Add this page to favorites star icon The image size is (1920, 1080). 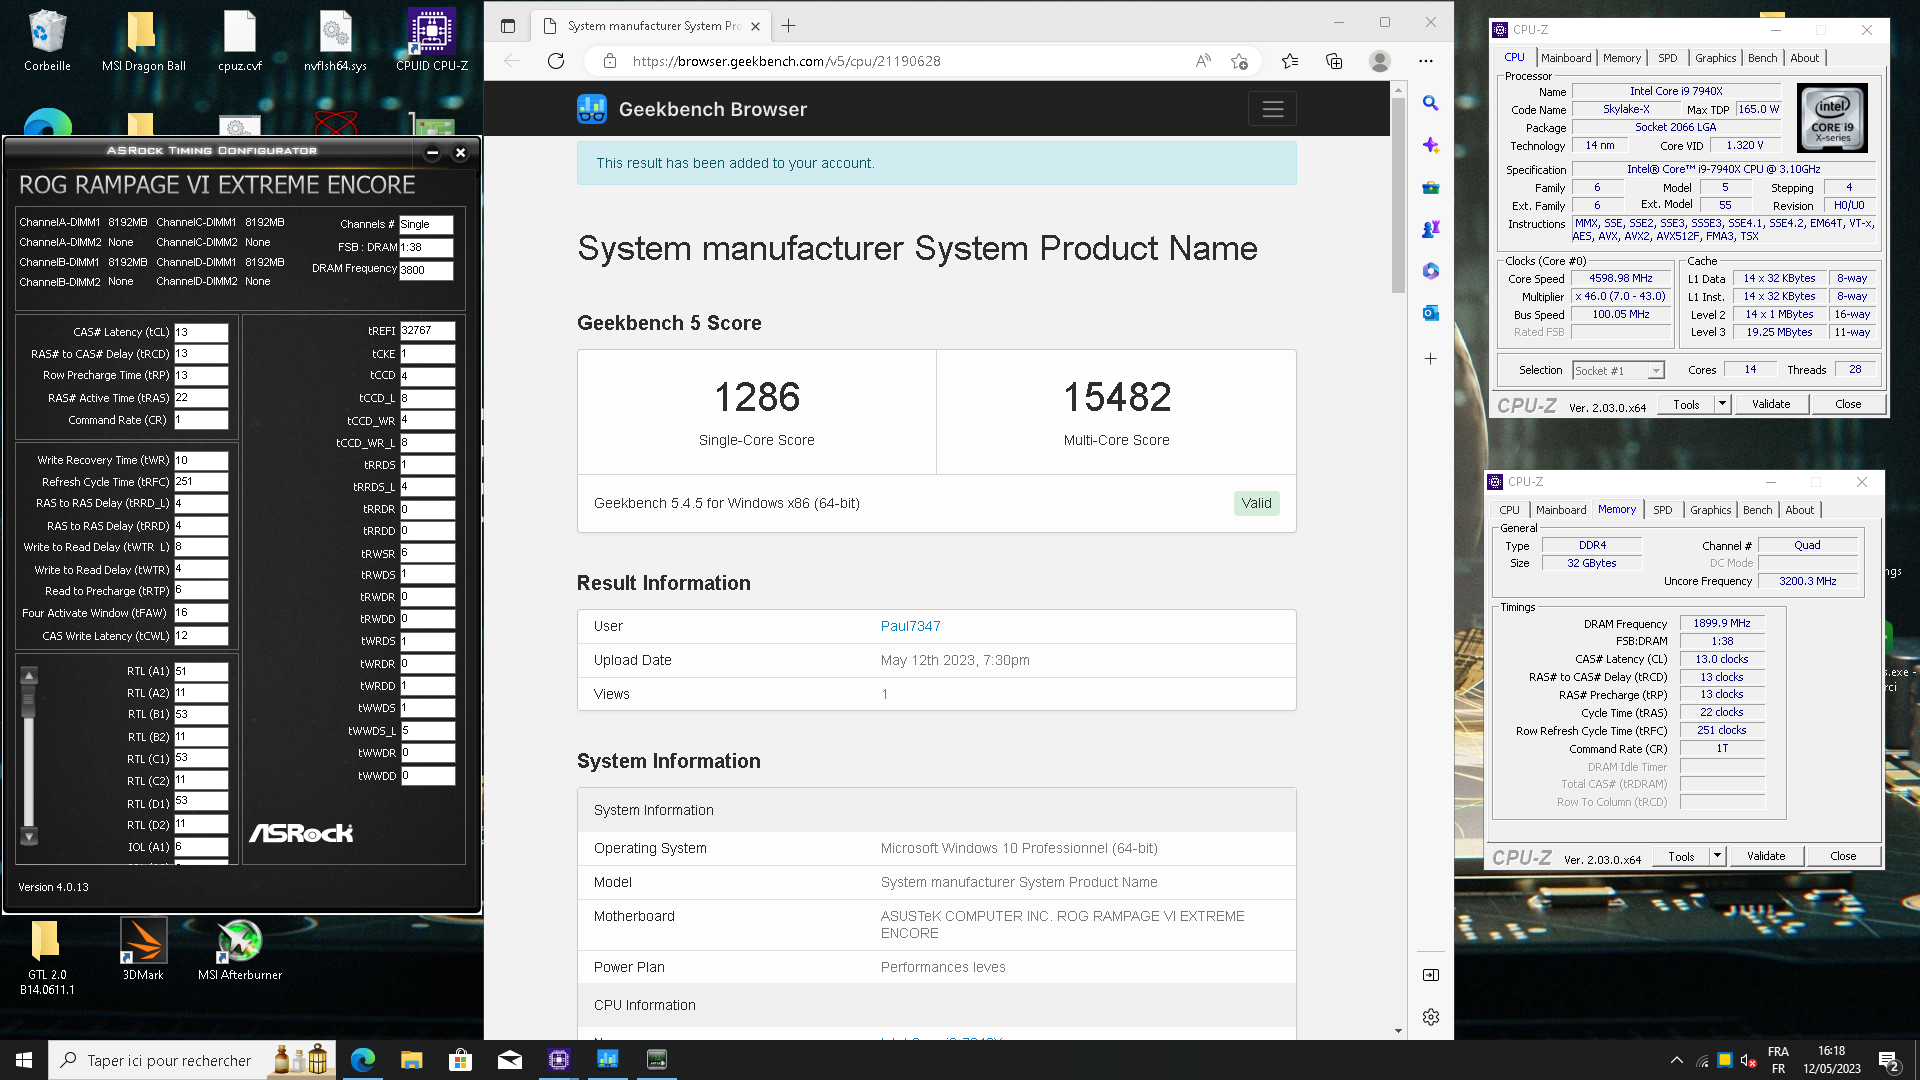point(1239,61)
